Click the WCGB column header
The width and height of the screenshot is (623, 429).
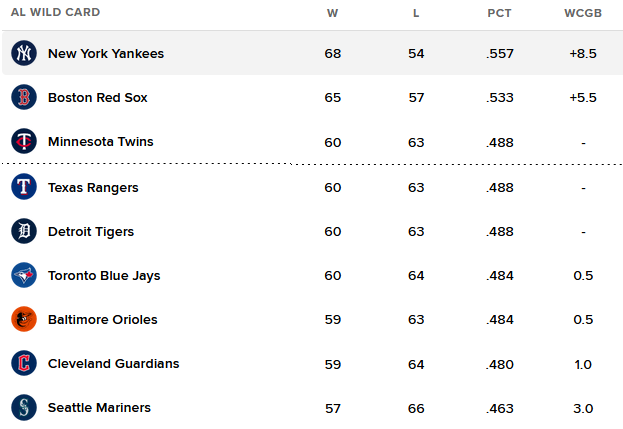point(583,13)
